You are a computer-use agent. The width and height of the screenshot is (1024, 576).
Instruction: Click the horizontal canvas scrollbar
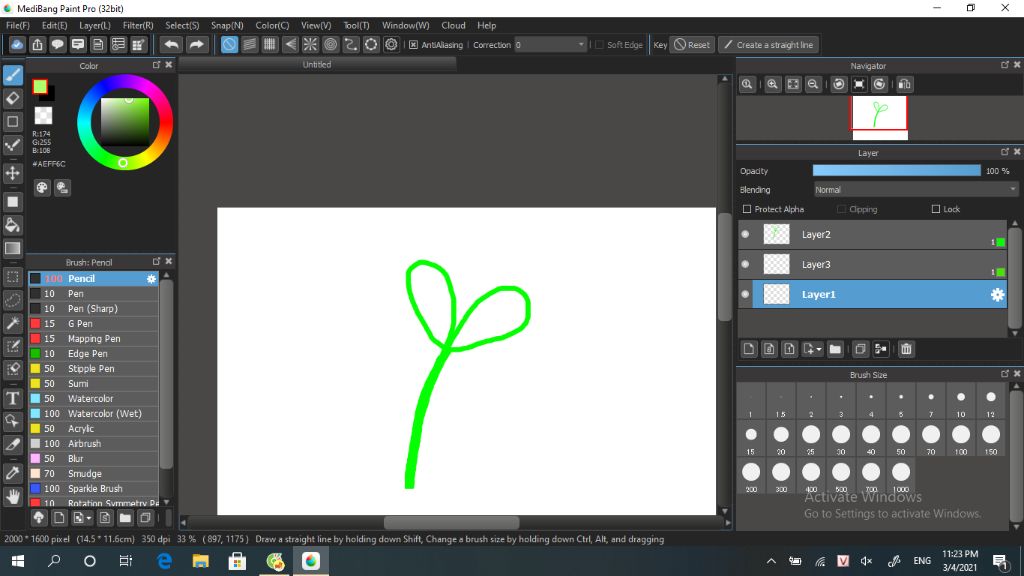point(452,522)
